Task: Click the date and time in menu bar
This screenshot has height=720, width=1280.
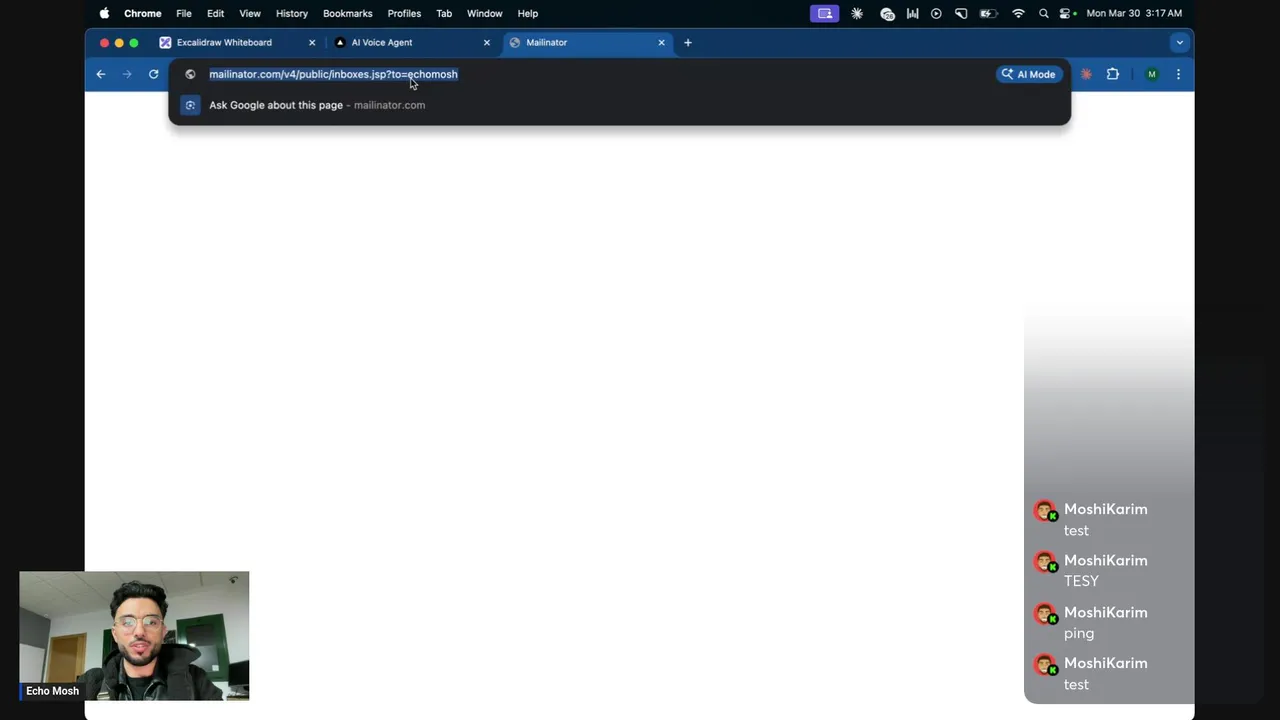Action: (1134, 13)
